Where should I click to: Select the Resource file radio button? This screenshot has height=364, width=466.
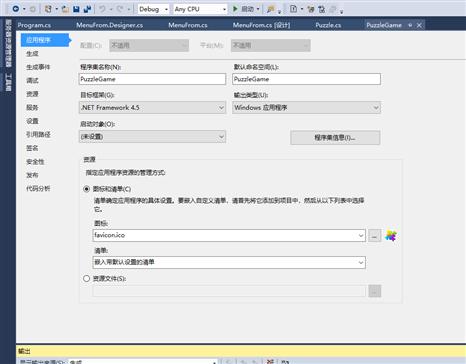(86, 278)
